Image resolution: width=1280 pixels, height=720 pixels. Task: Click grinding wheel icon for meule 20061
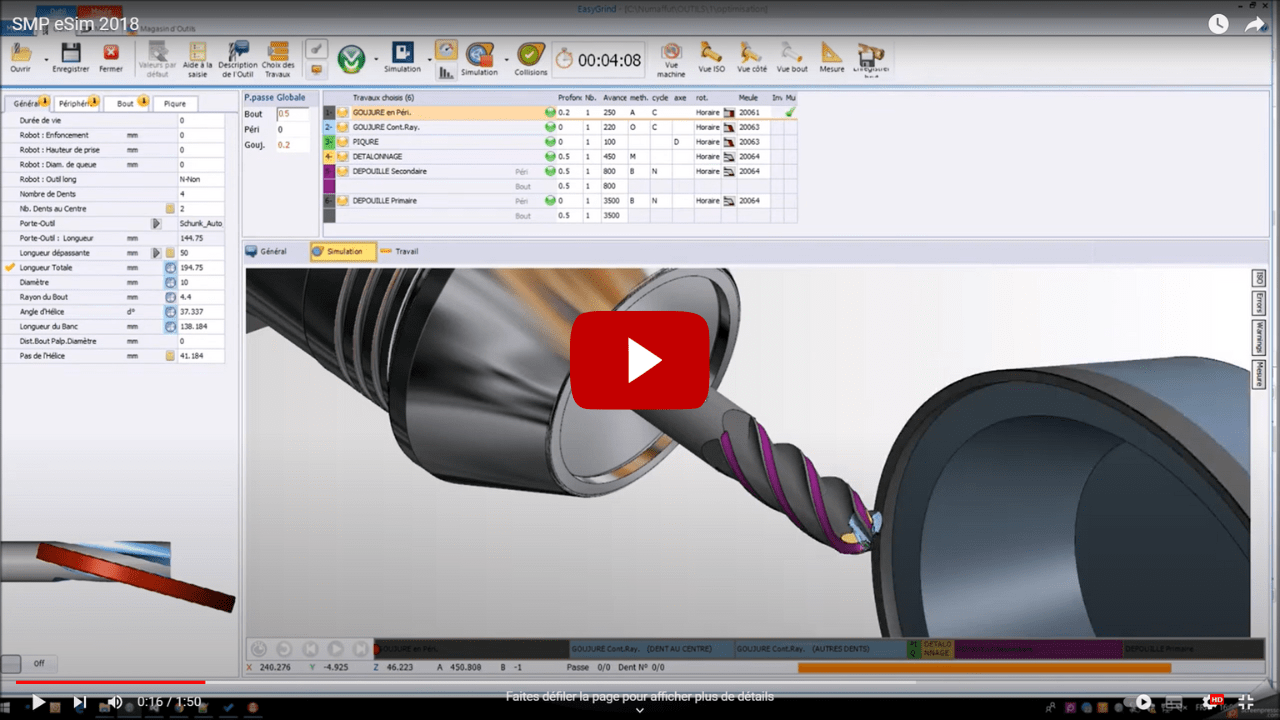729,113
